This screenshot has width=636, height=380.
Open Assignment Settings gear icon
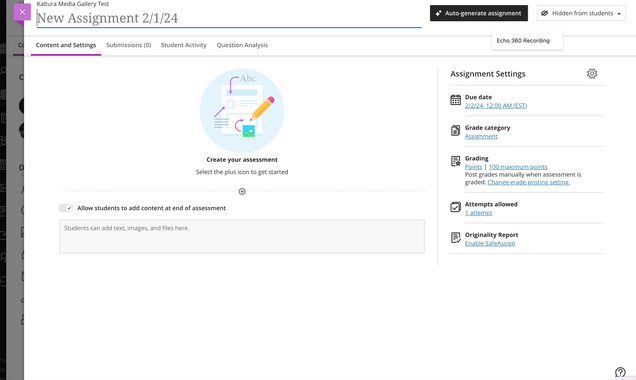[592, 73]
